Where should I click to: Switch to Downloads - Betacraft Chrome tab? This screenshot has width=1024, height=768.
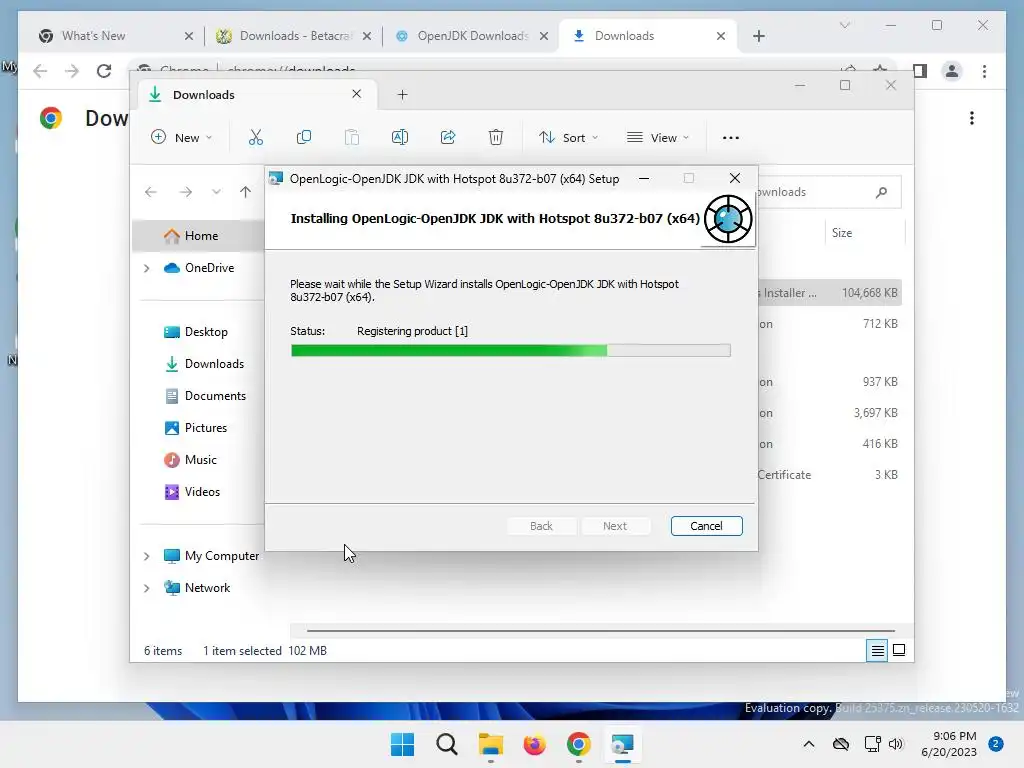pos(293,36)
